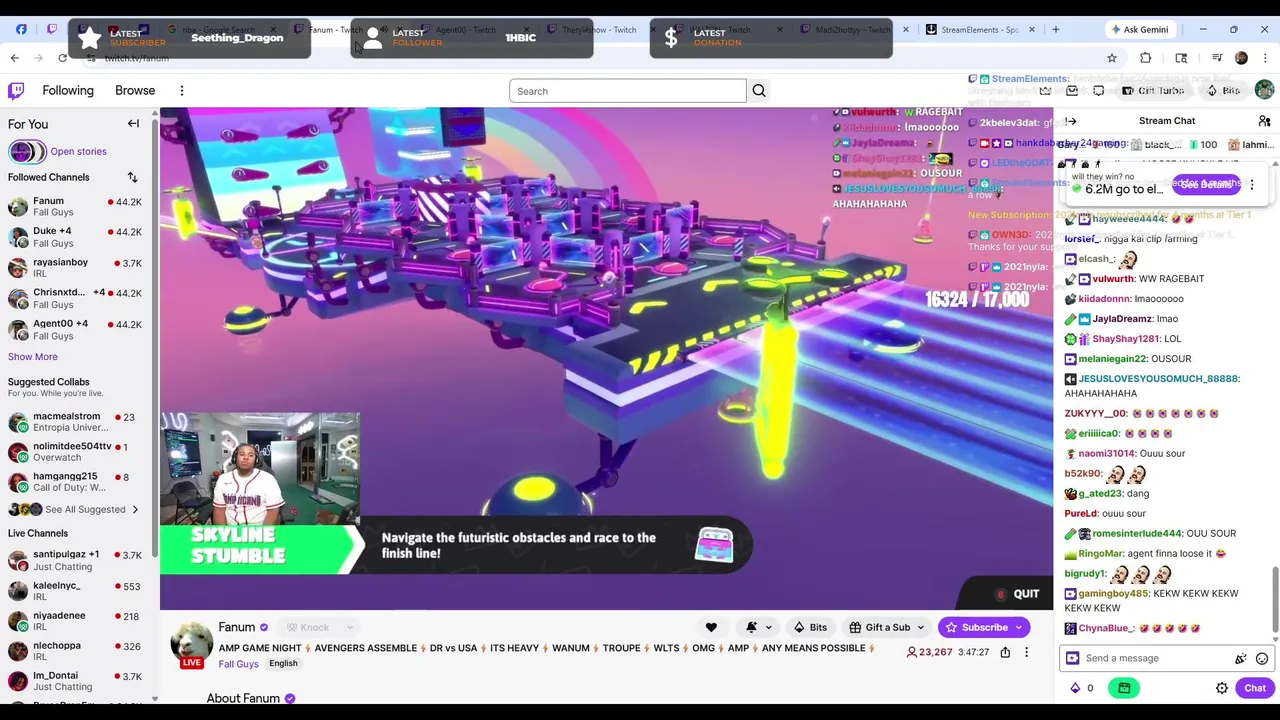Screen dimensions: 1280x720
Task: Click the Twitch home logo
Action: [16, 91]
